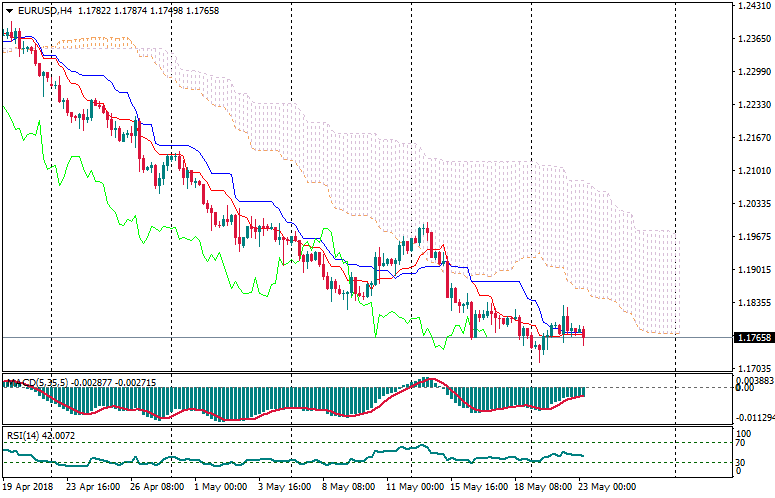Click the 19 Apr 2018 date label
The height and width of the screenshot is (498, 775).
[28, 488]
